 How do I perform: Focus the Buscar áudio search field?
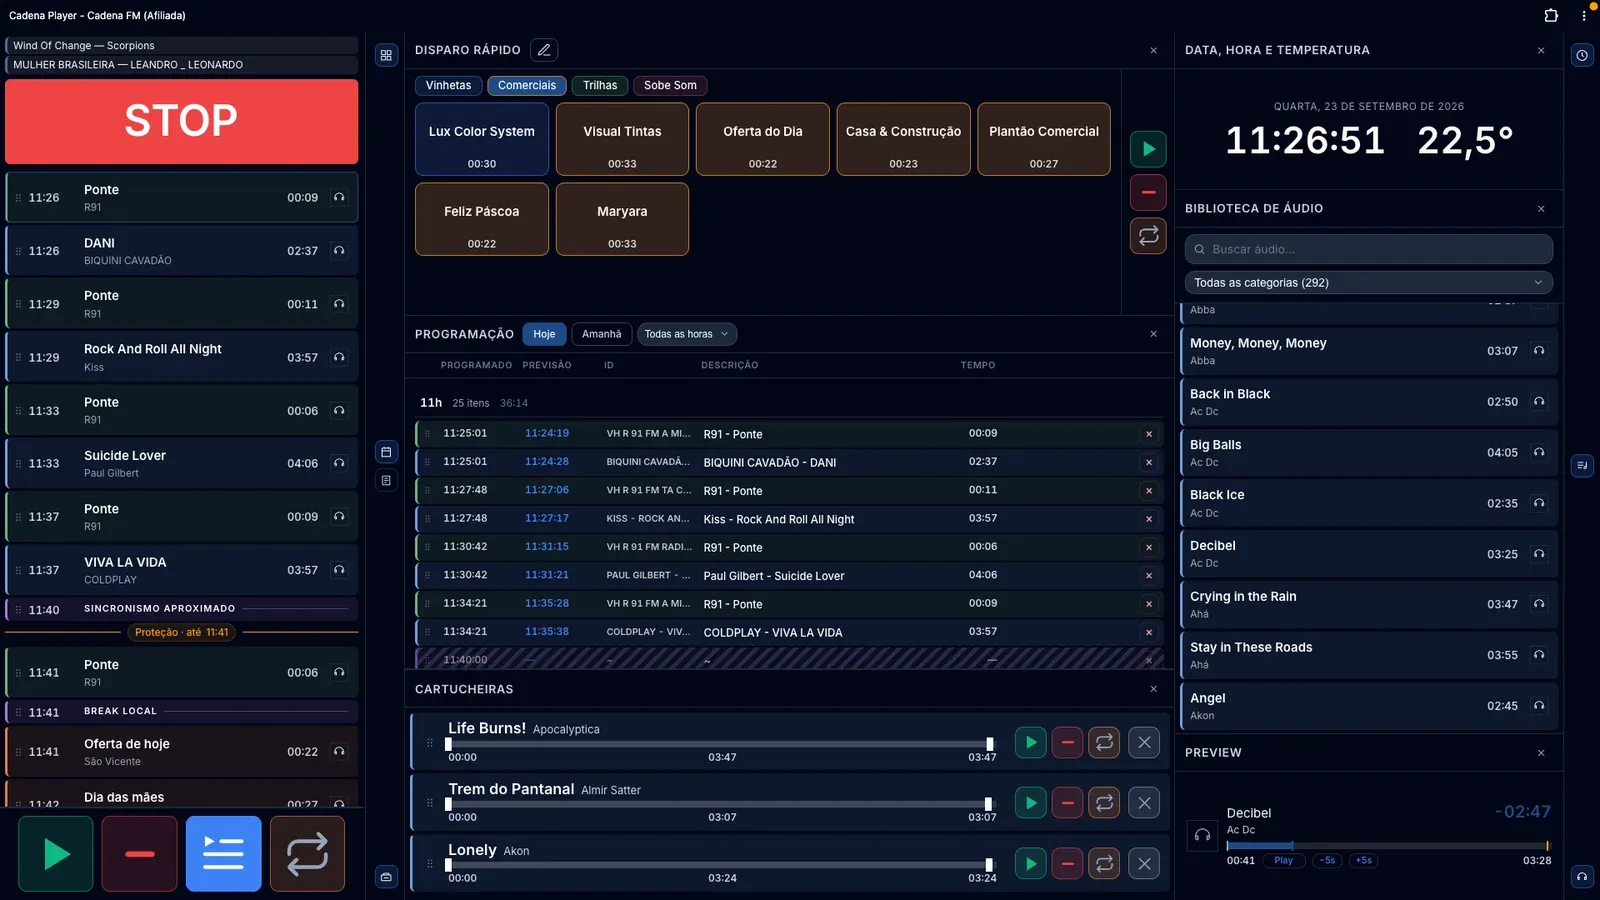(1368, 249)
